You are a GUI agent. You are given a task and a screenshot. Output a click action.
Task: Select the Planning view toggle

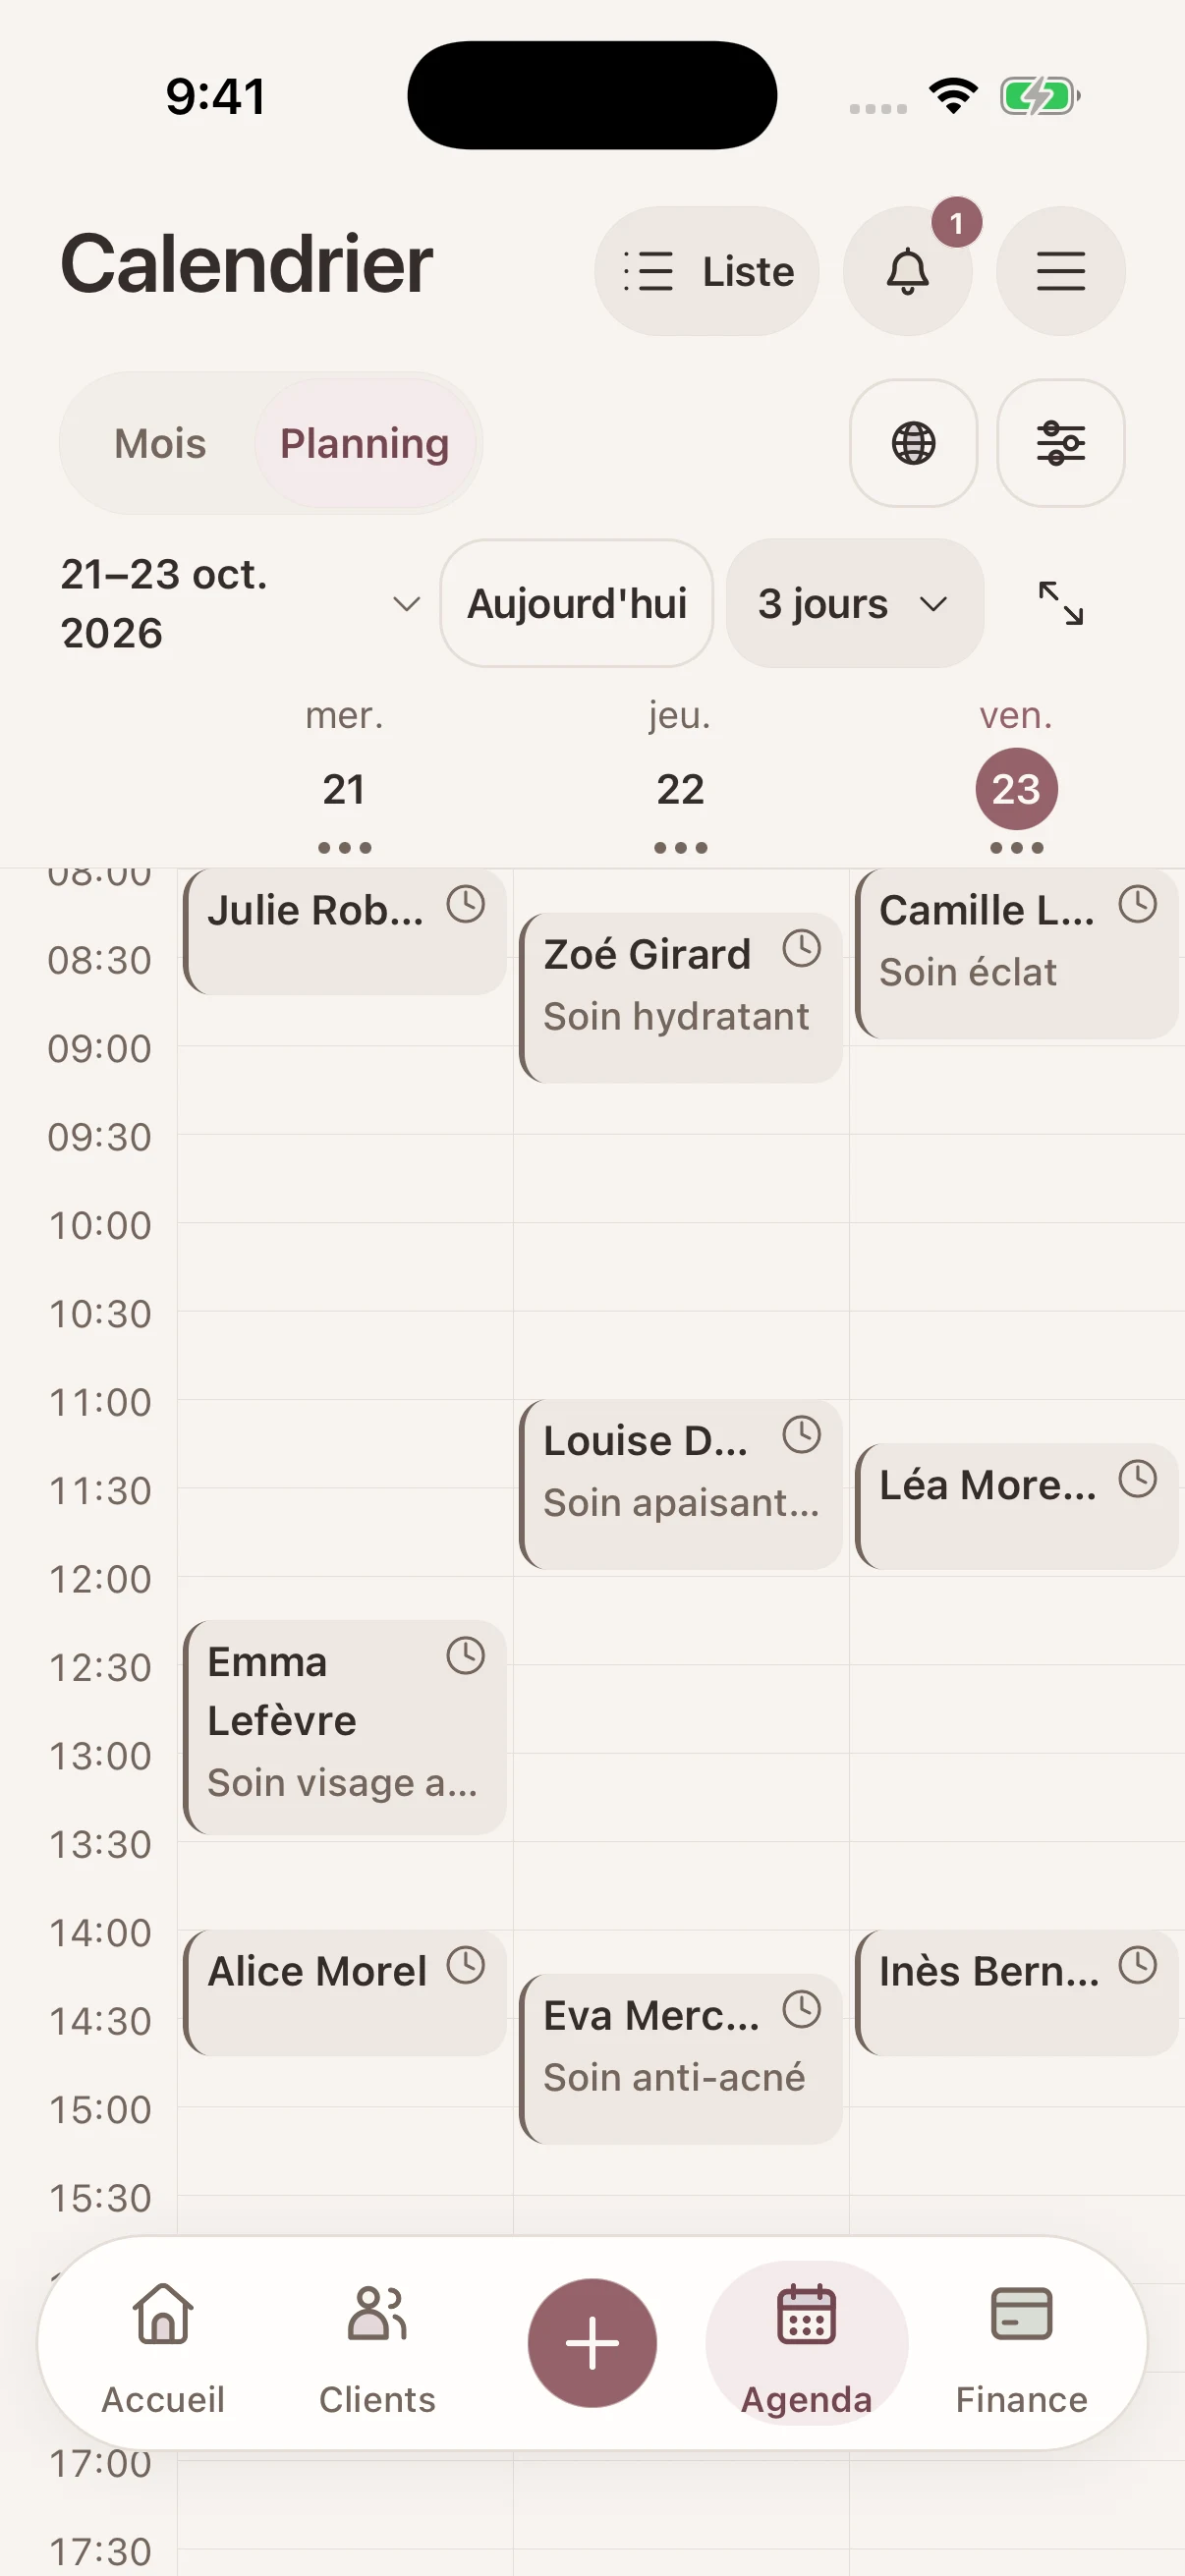[x=364, y=443]
